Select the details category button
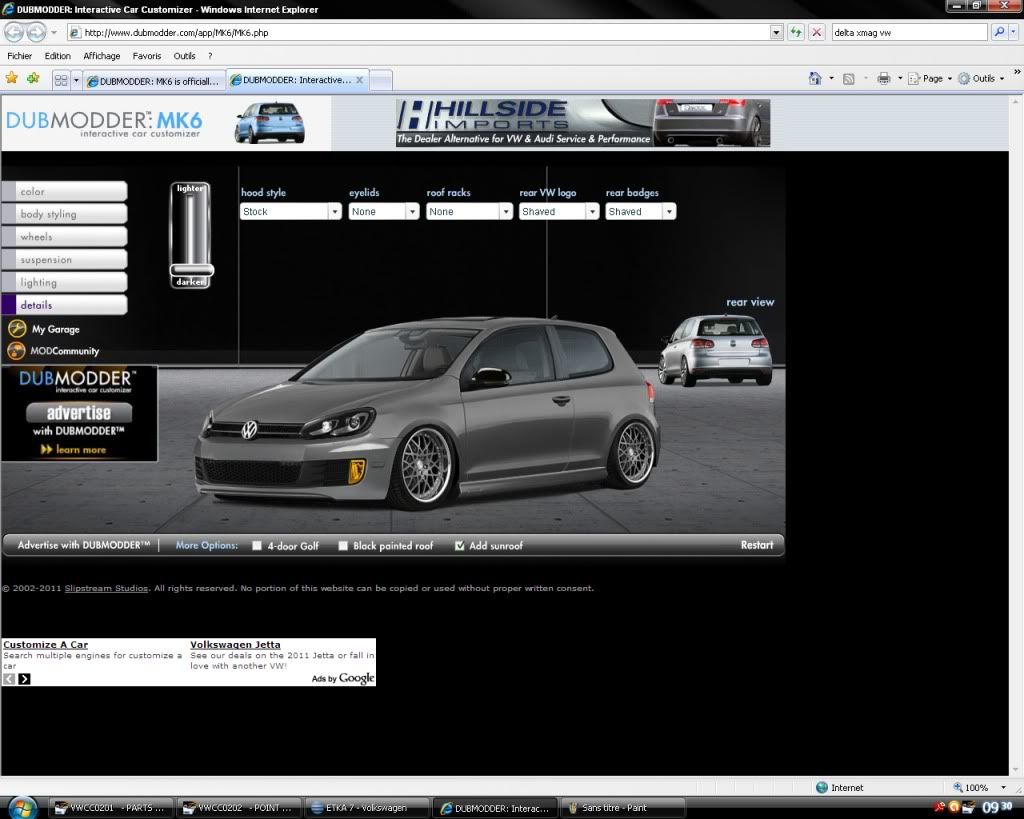The image size is (1024, 819). click(x=65, y=304)
